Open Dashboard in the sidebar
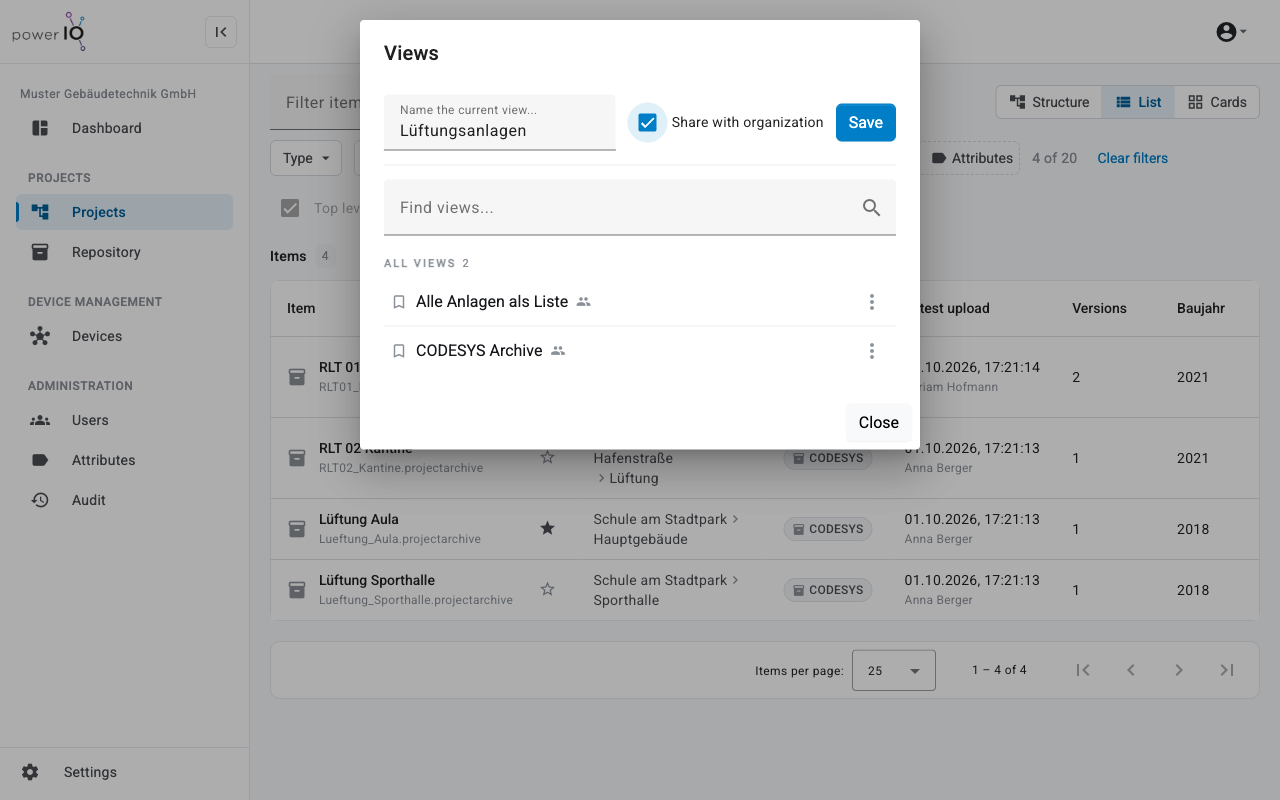 (x=124, y=128)
